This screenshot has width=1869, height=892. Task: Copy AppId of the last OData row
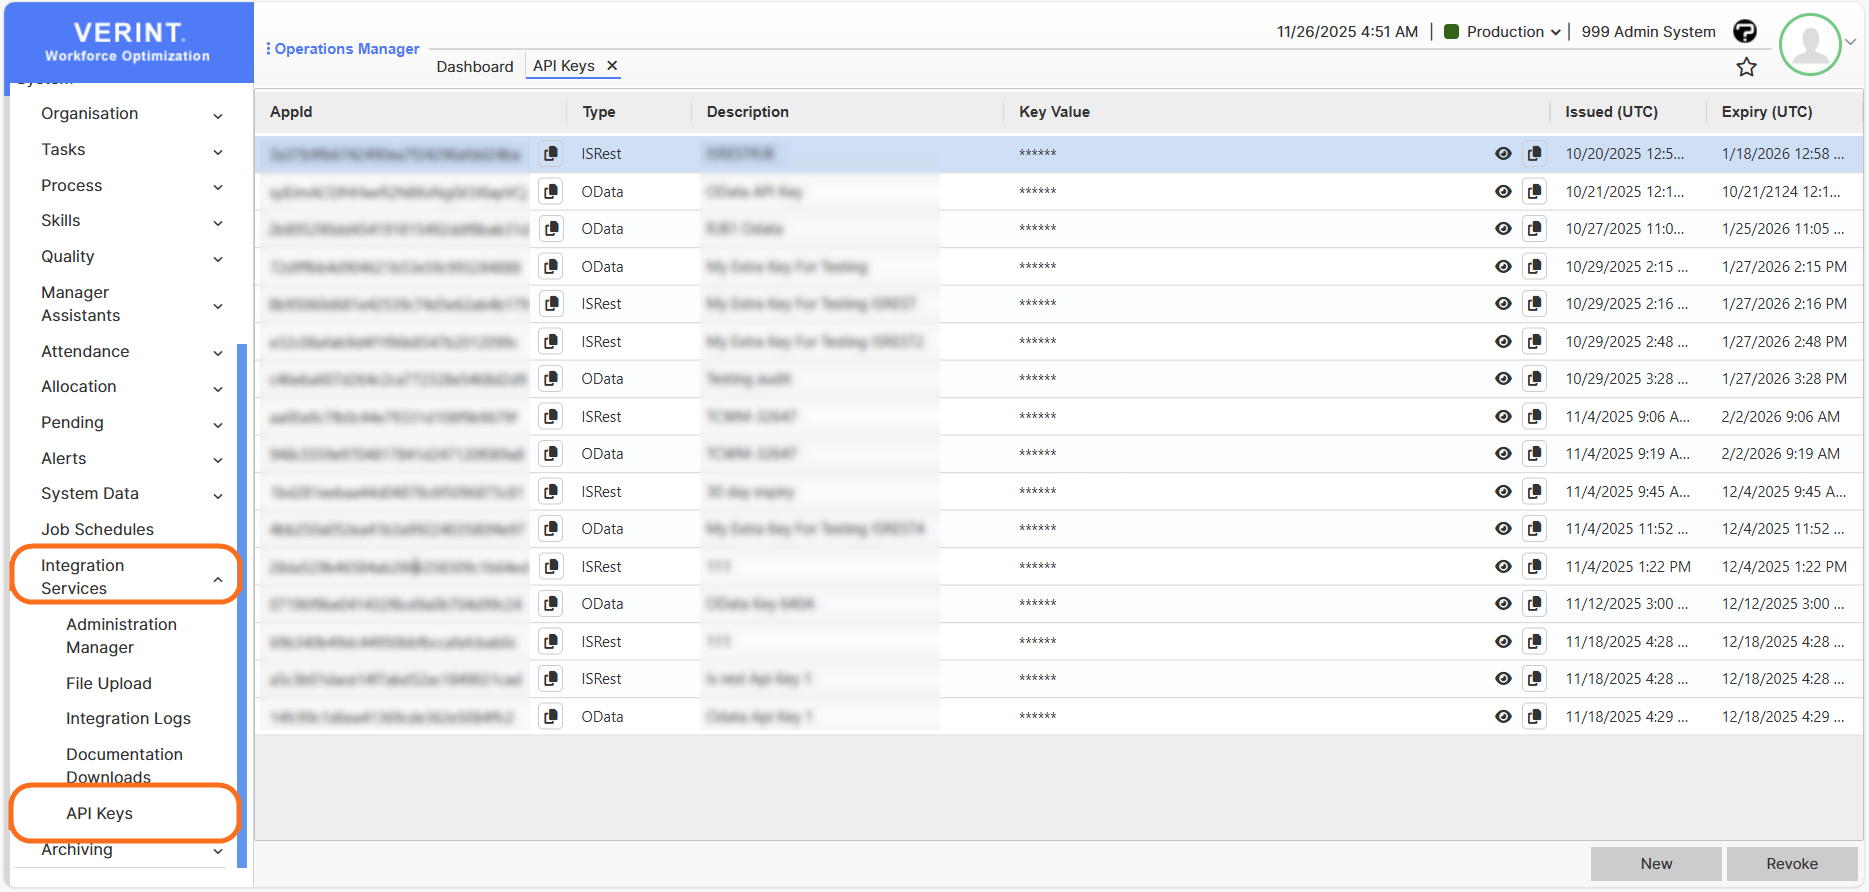550,717
